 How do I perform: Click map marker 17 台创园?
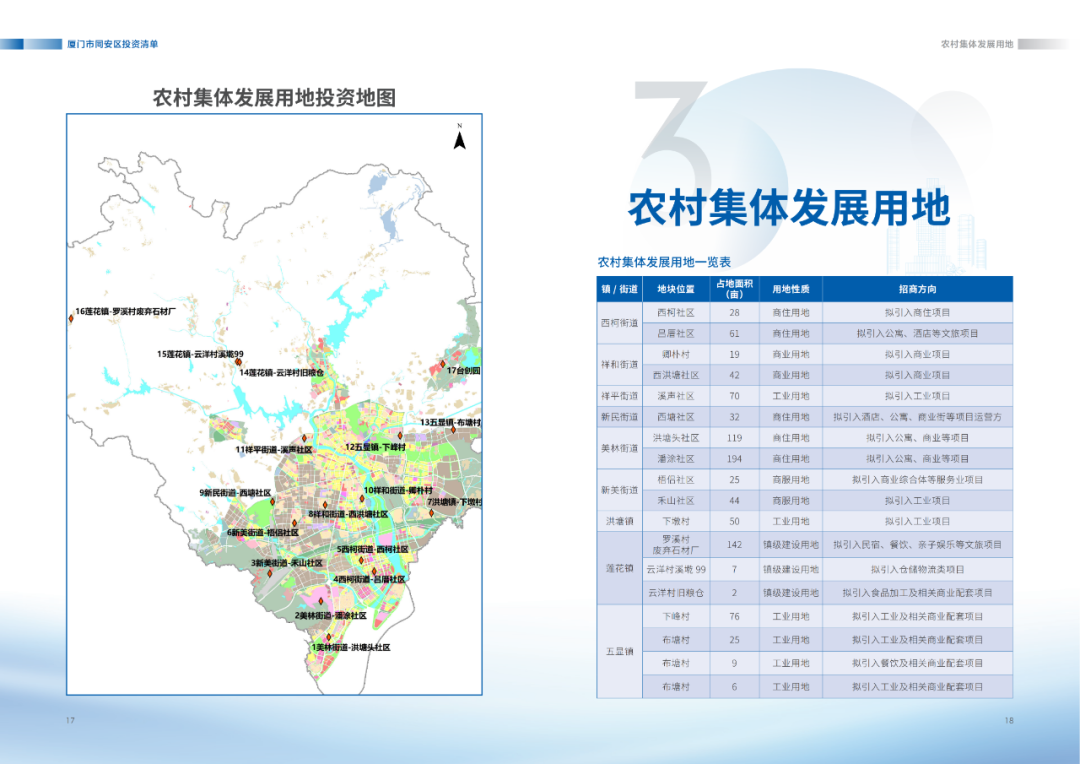pos(442,366)
